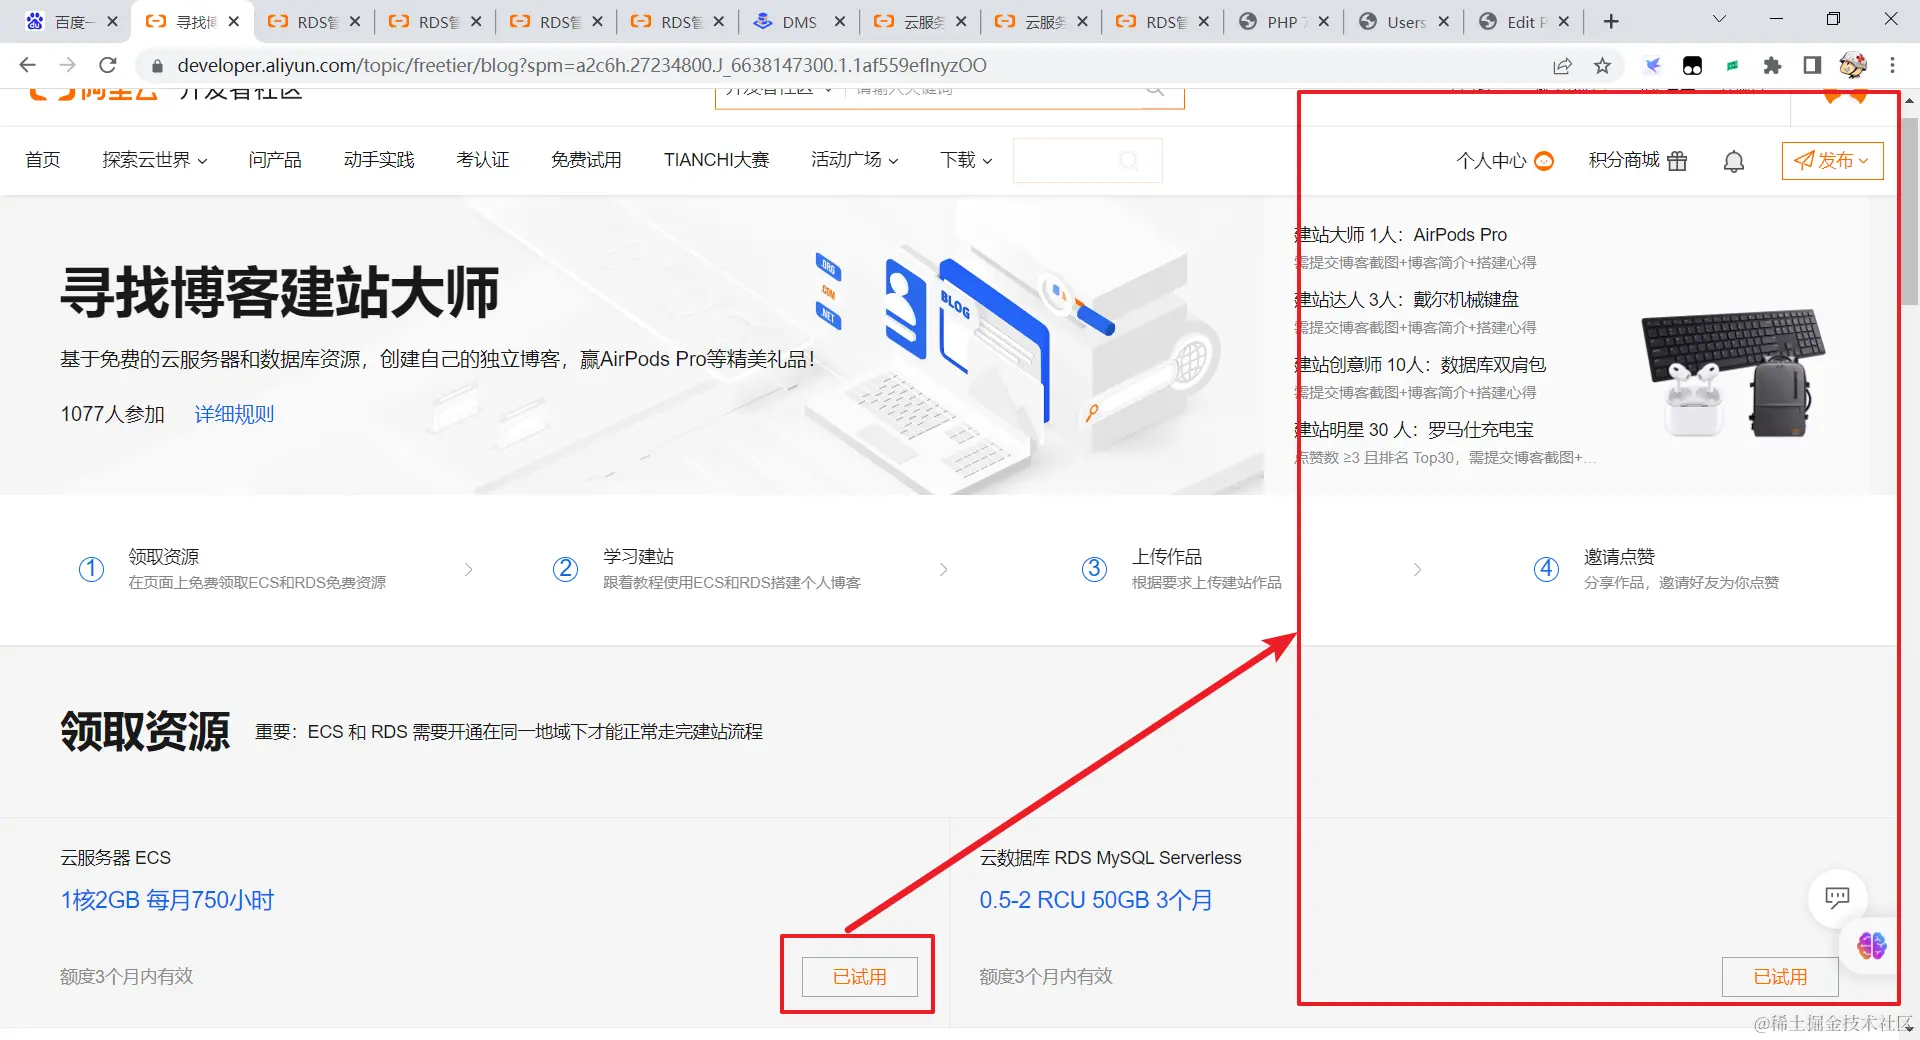
Task: Open the feedback chat bubble icon
Action: pyautogui.click(x=1837, y=897)
